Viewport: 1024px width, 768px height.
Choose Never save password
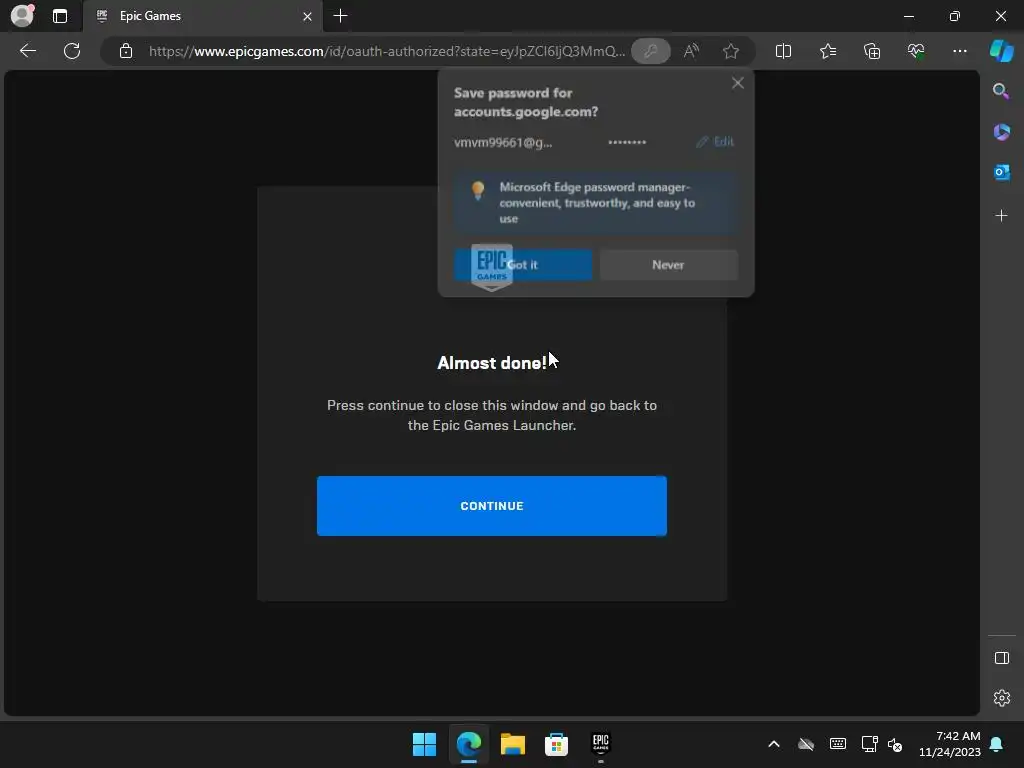click(669, 264)
